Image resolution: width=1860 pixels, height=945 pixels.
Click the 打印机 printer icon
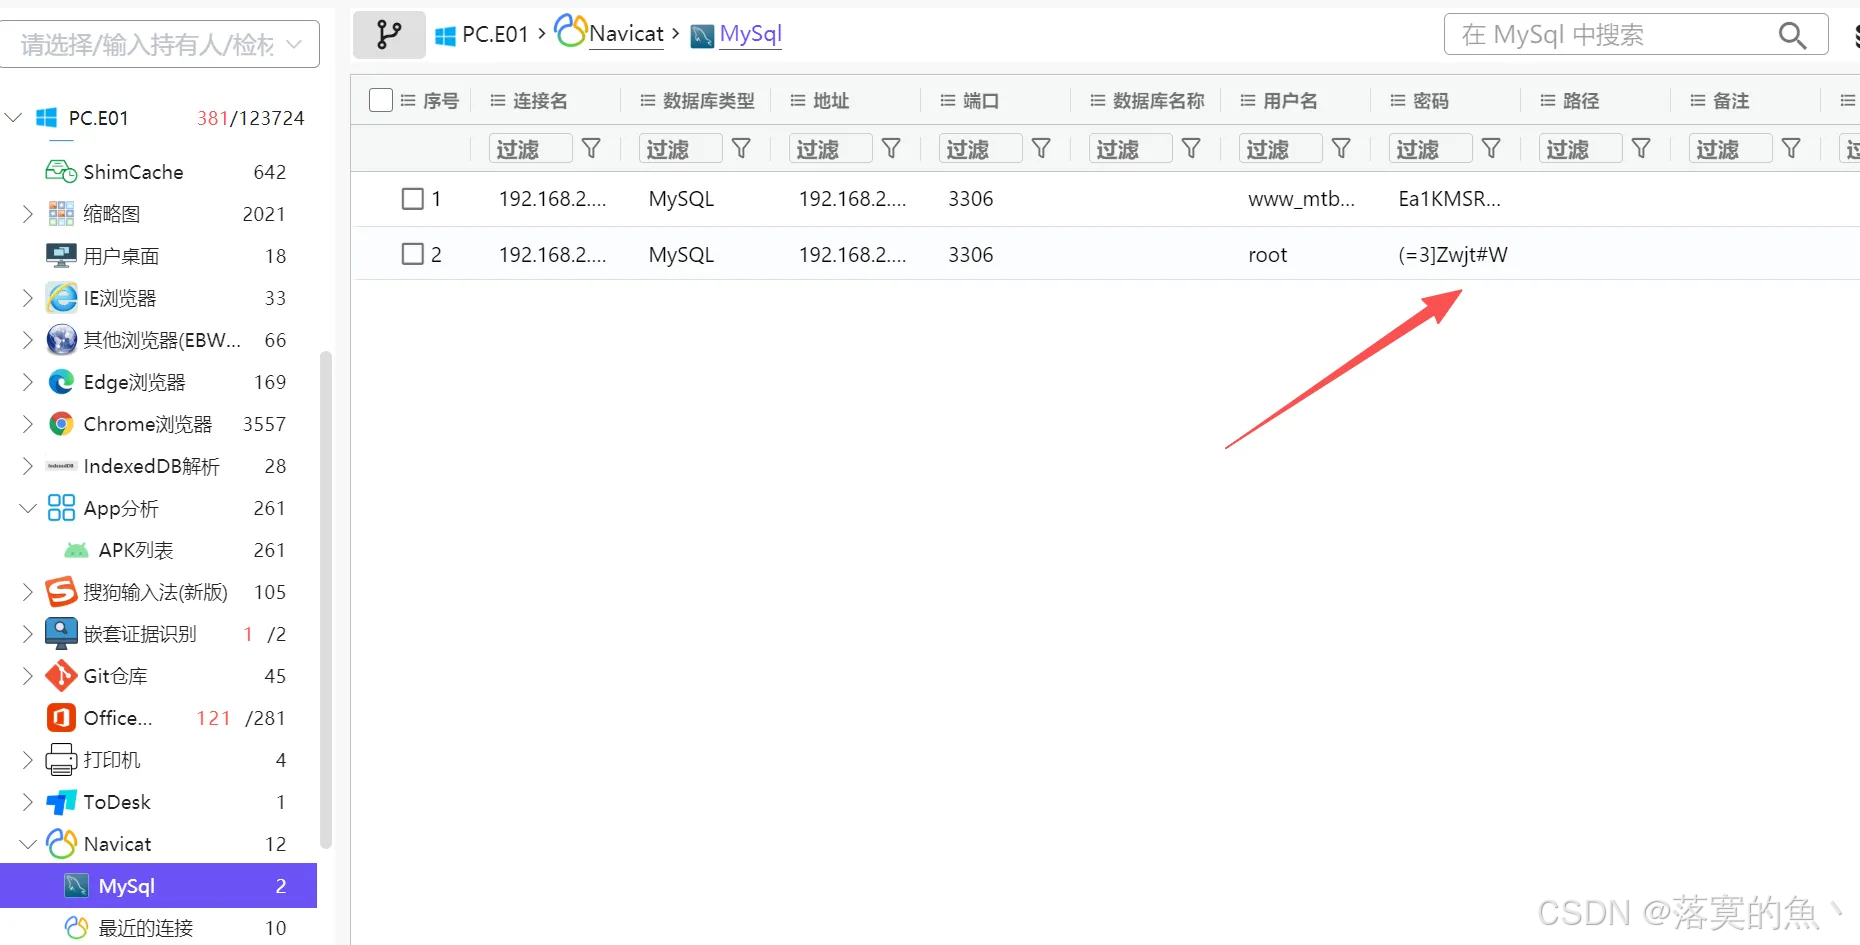61,760
